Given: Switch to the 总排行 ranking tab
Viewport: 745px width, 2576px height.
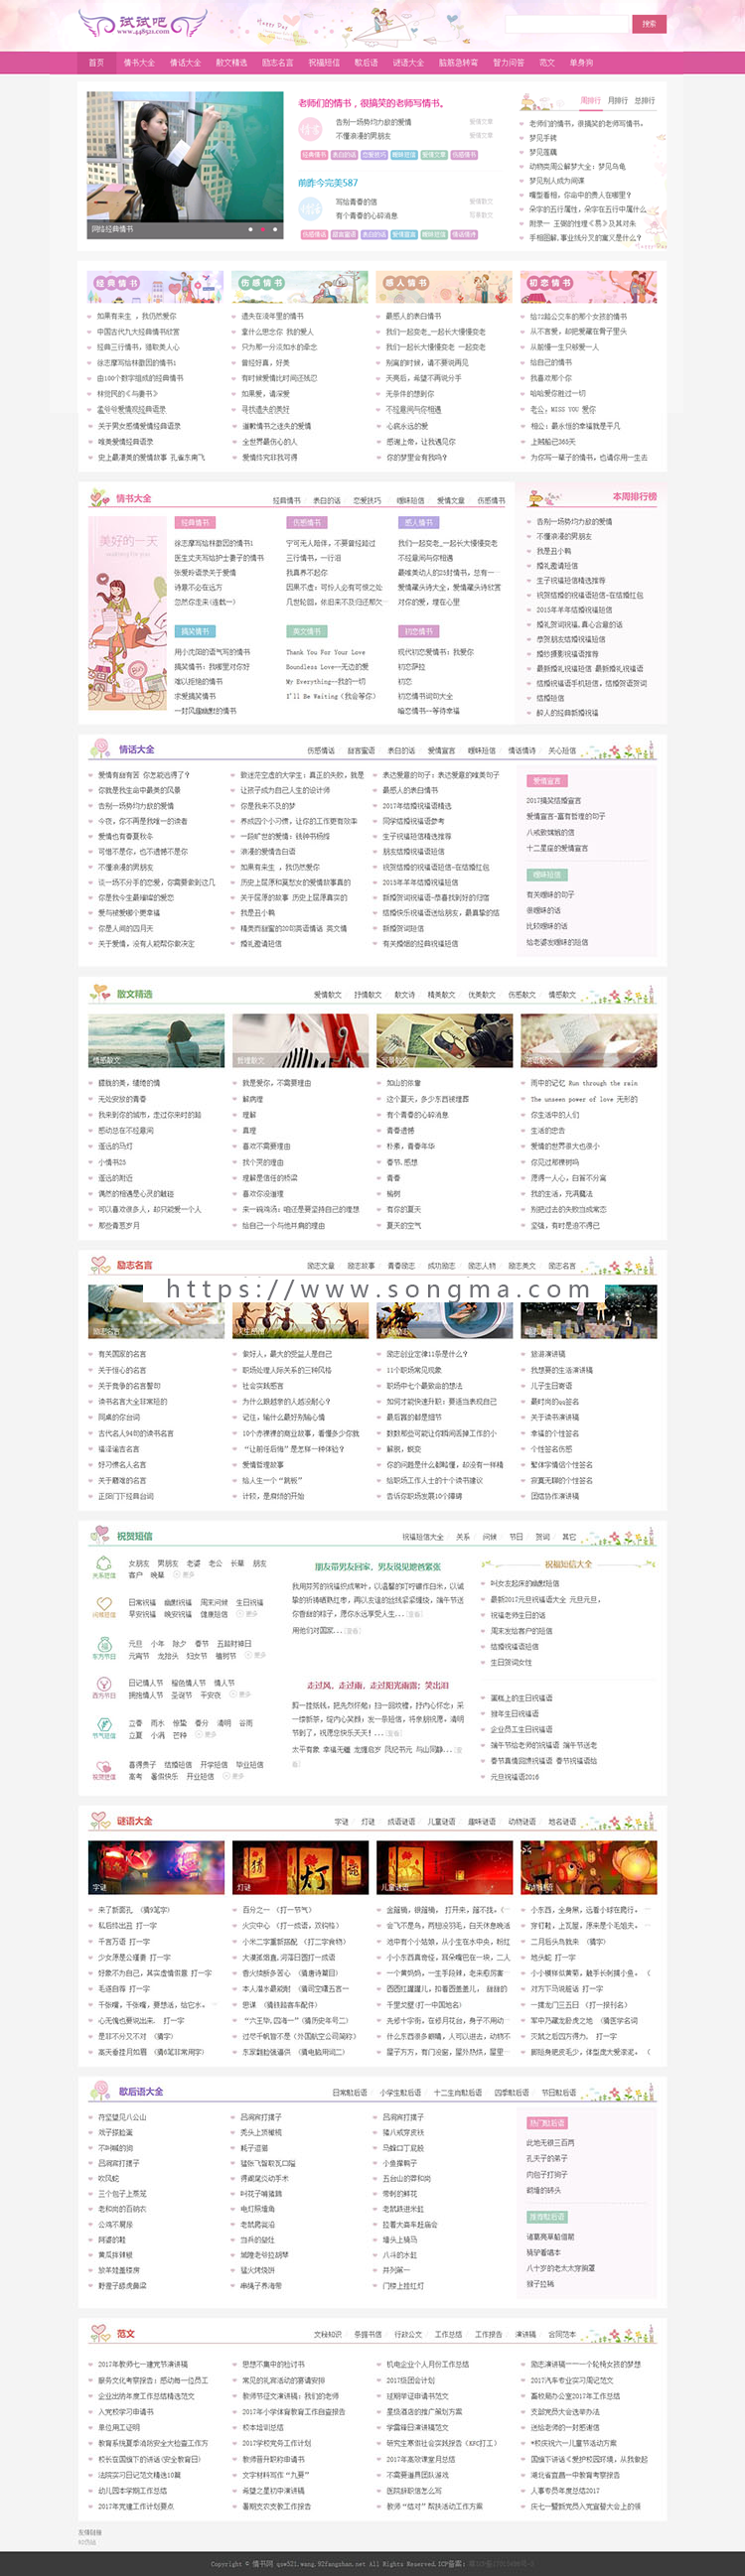Looking at the screenshot, I should tap(645, 101).
